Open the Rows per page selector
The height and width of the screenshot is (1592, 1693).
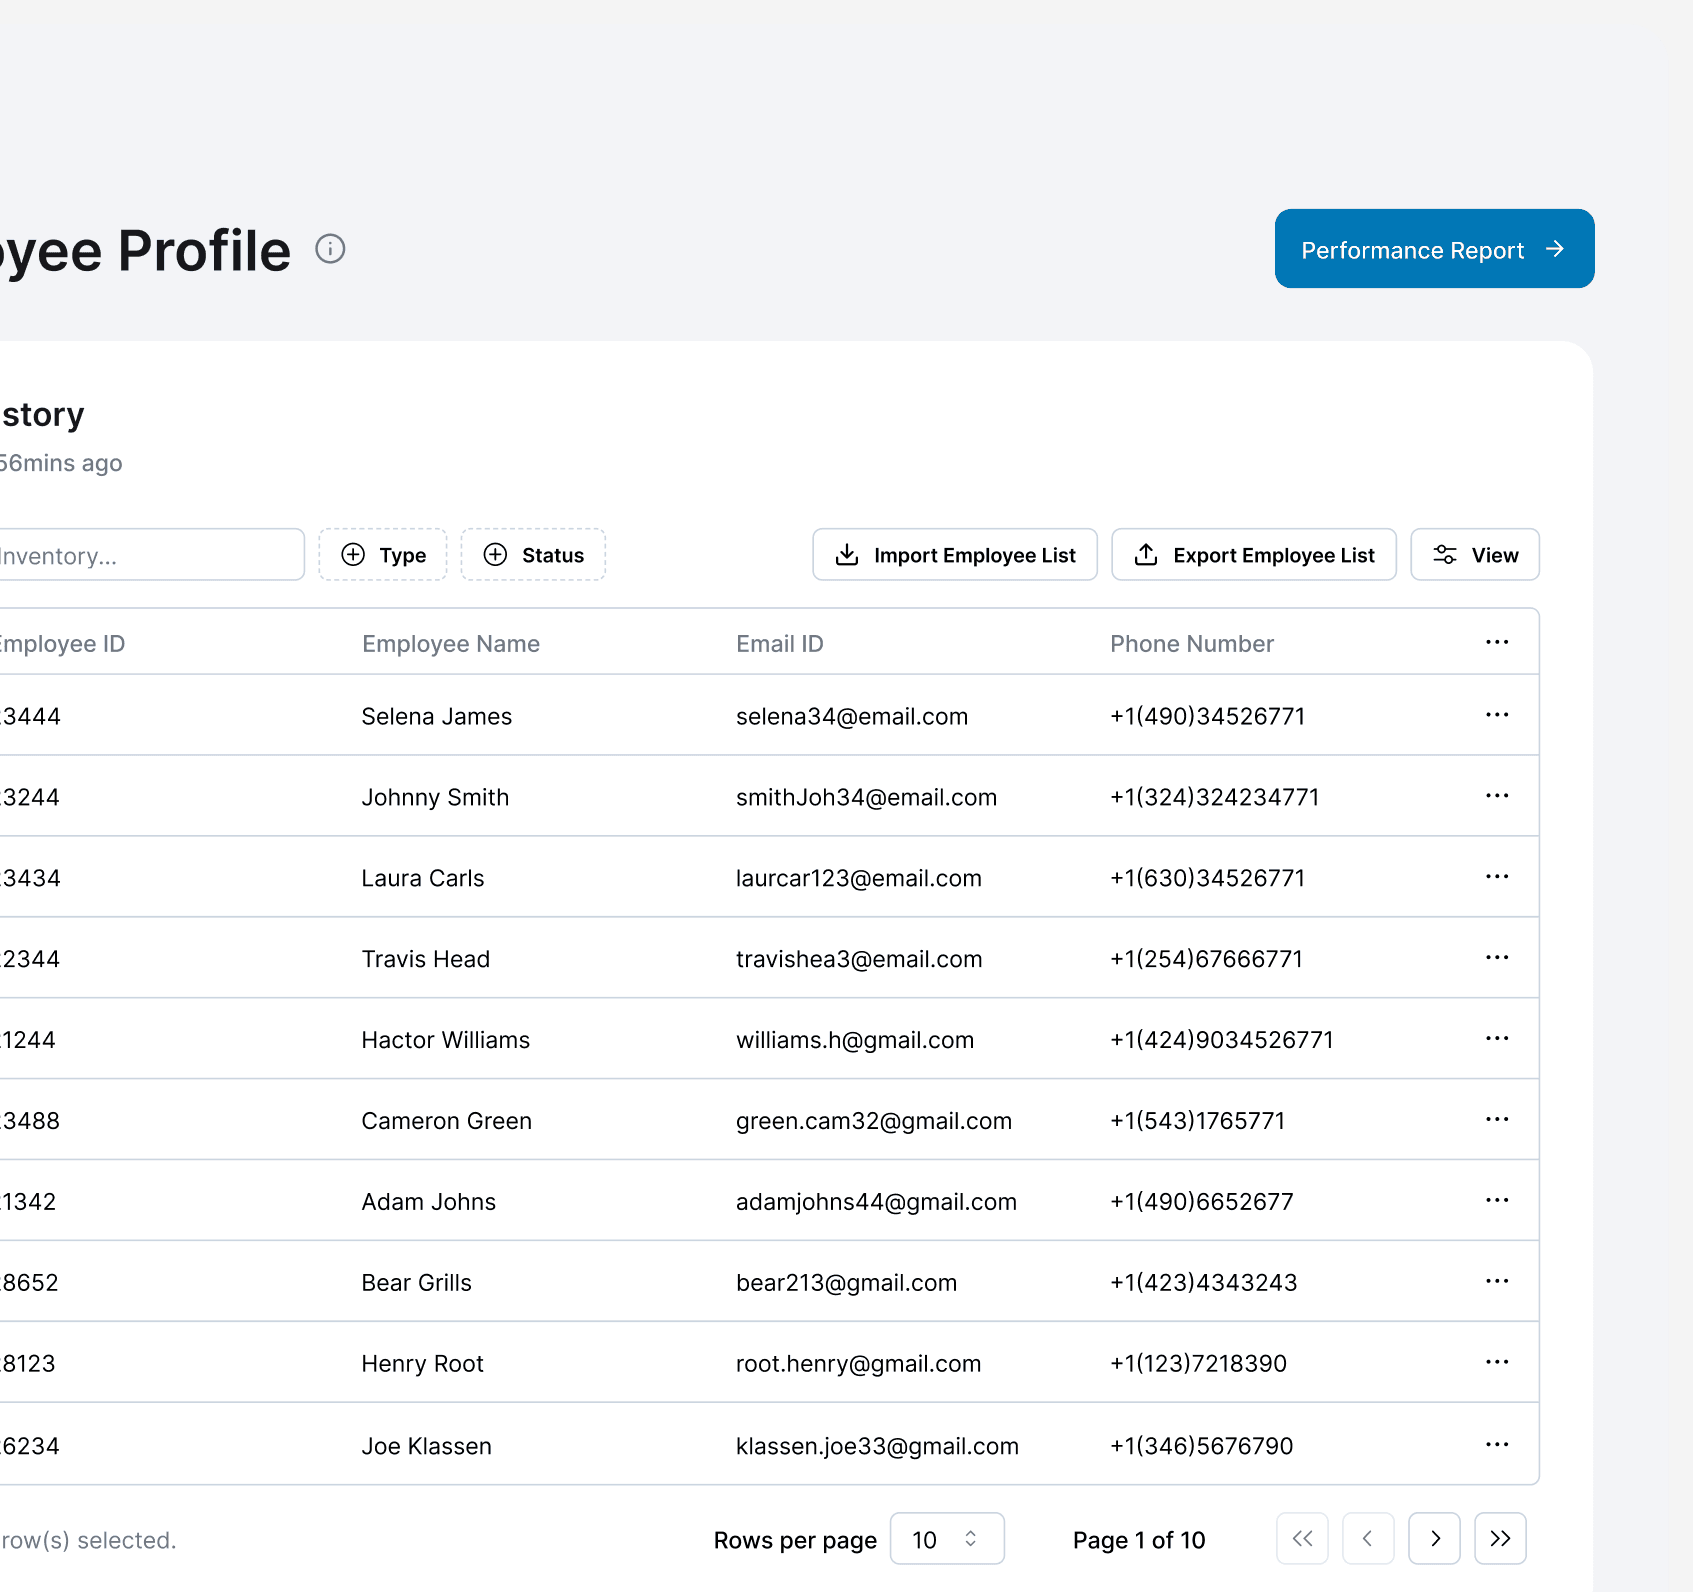click(946, 1539)
